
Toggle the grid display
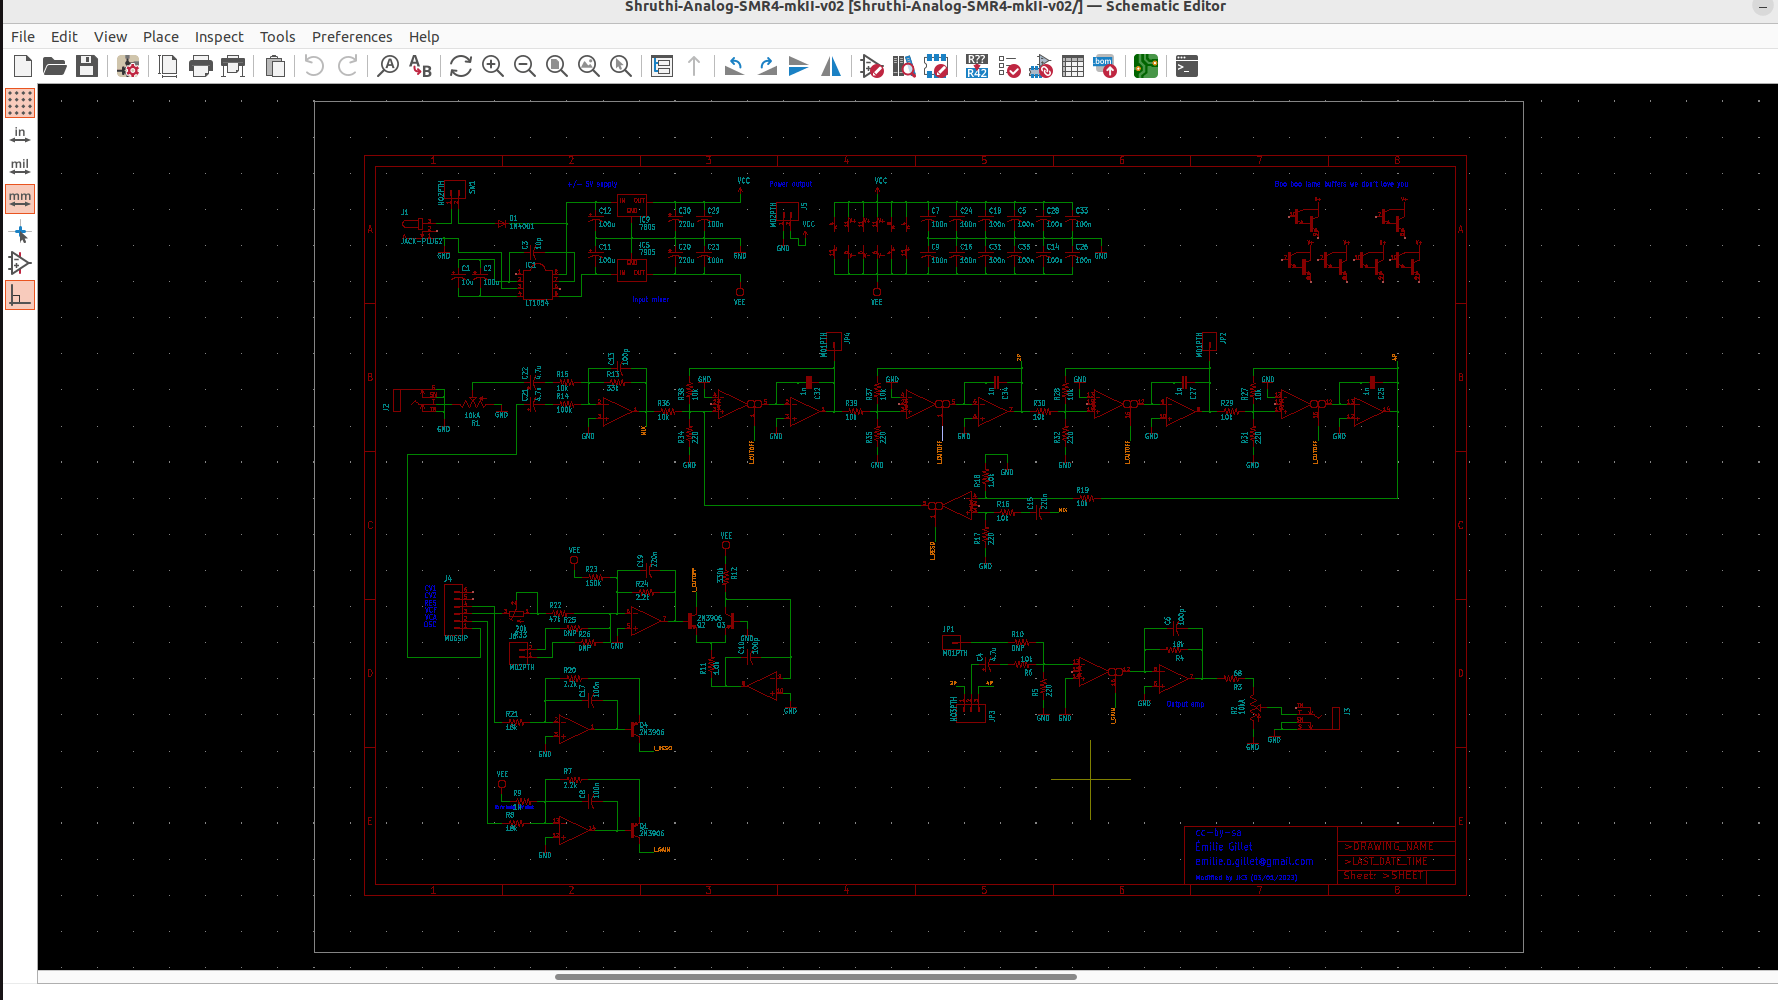click(20, 103)
